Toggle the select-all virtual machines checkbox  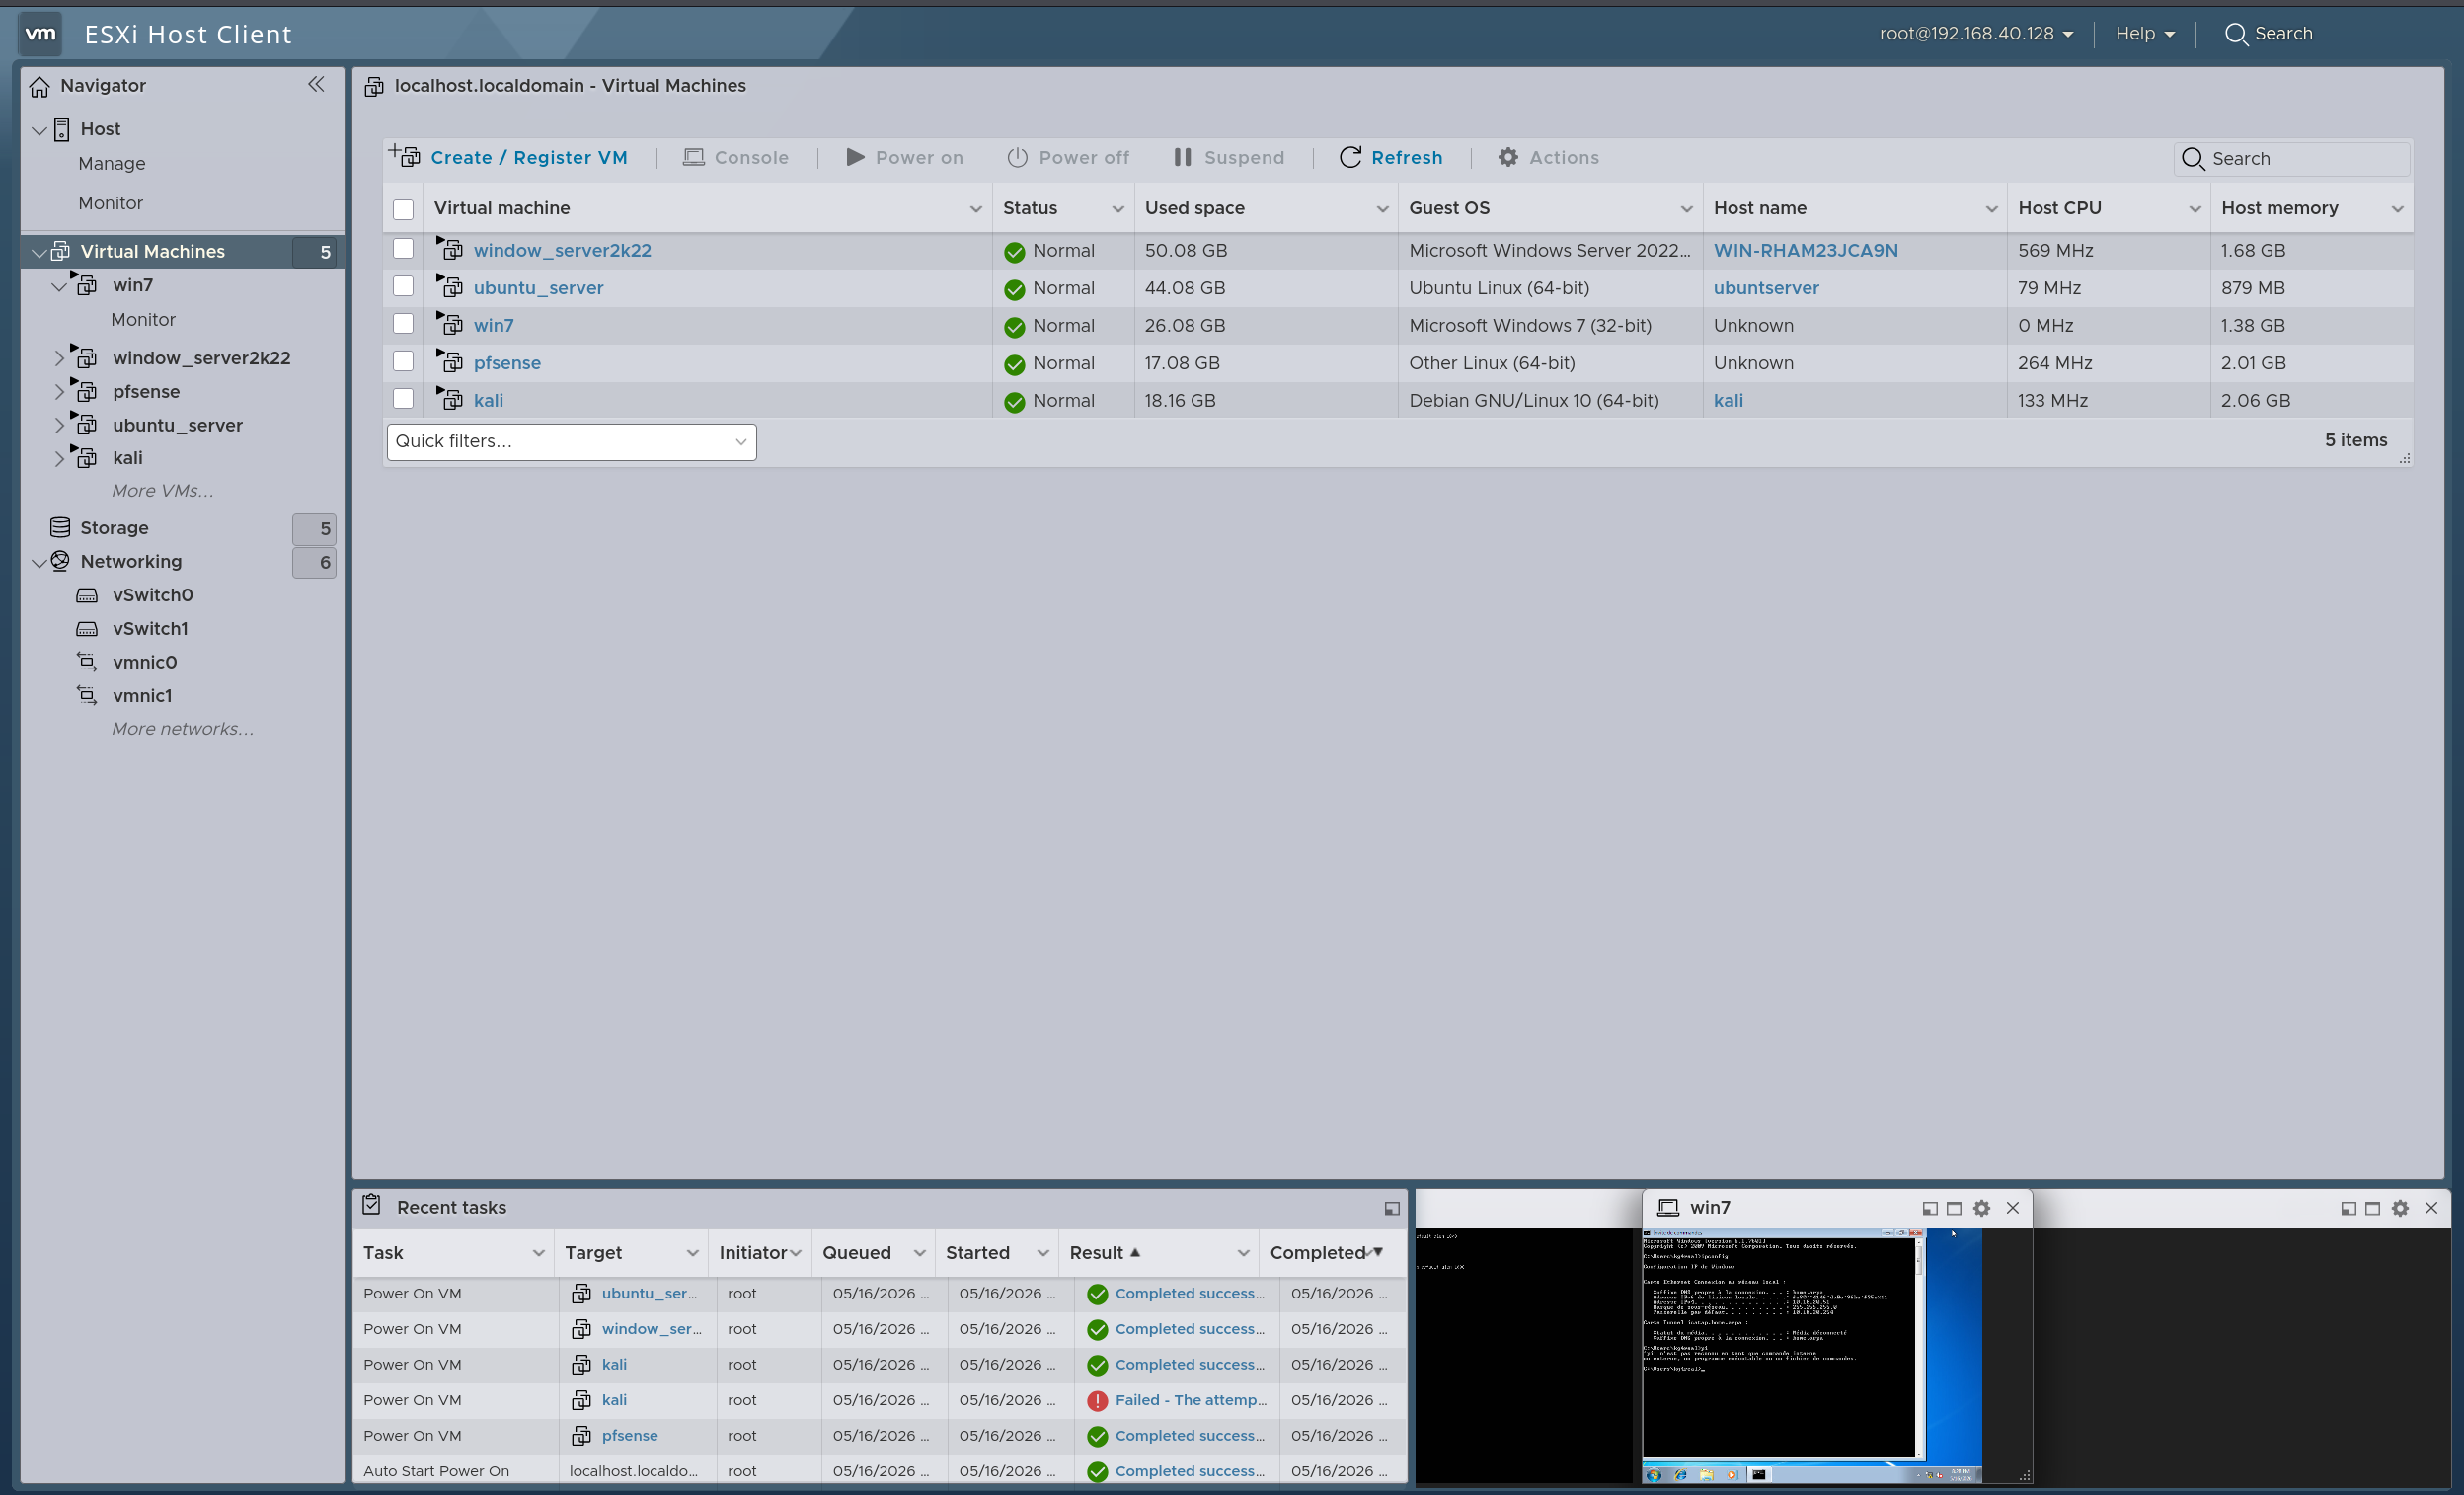403,209
